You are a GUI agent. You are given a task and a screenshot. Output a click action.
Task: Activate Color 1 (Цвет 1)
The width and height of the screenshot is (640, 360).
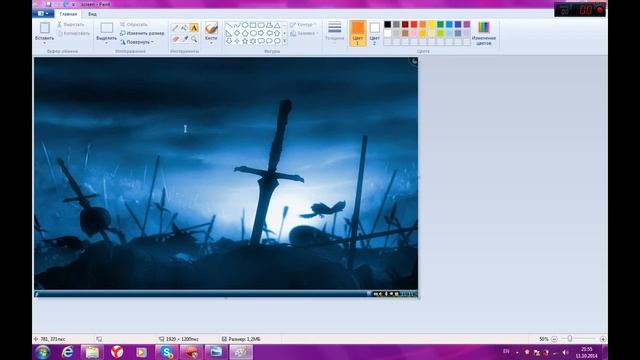(x=358, y=33)
